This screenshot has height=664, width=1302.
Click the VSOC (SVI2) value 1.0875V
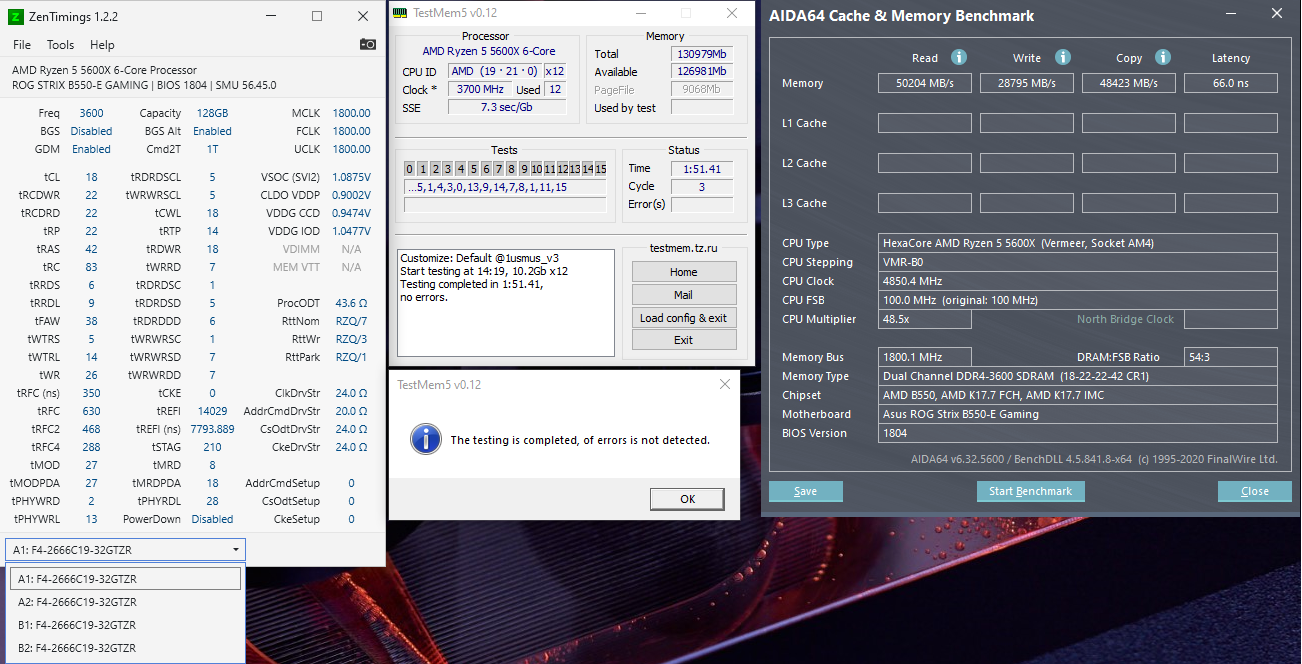coord(351,177)
